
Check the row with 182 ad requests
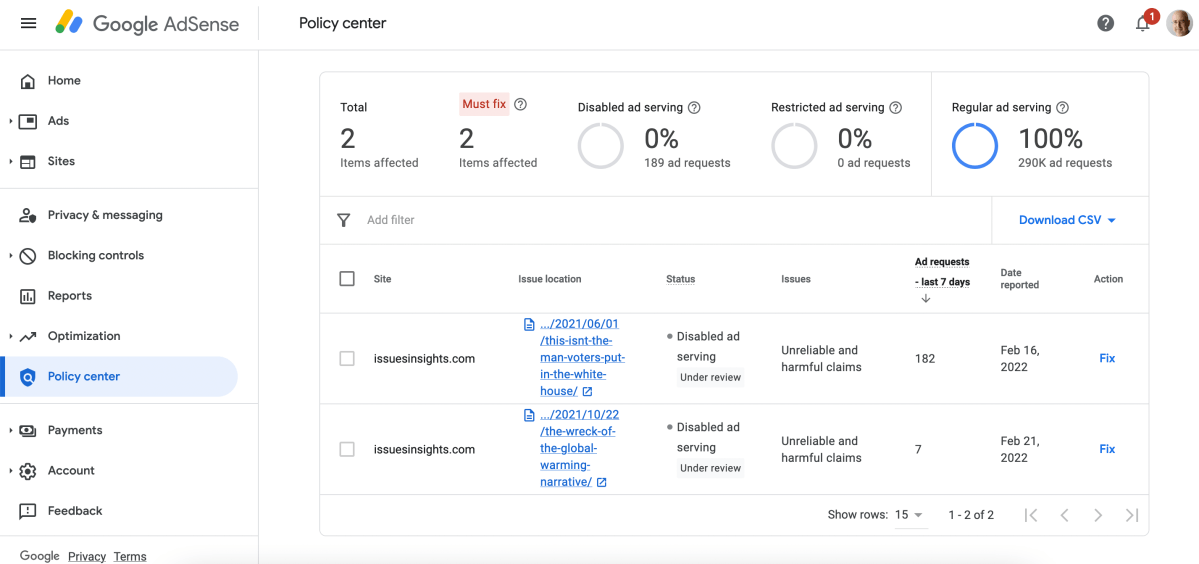coord(347,358)
